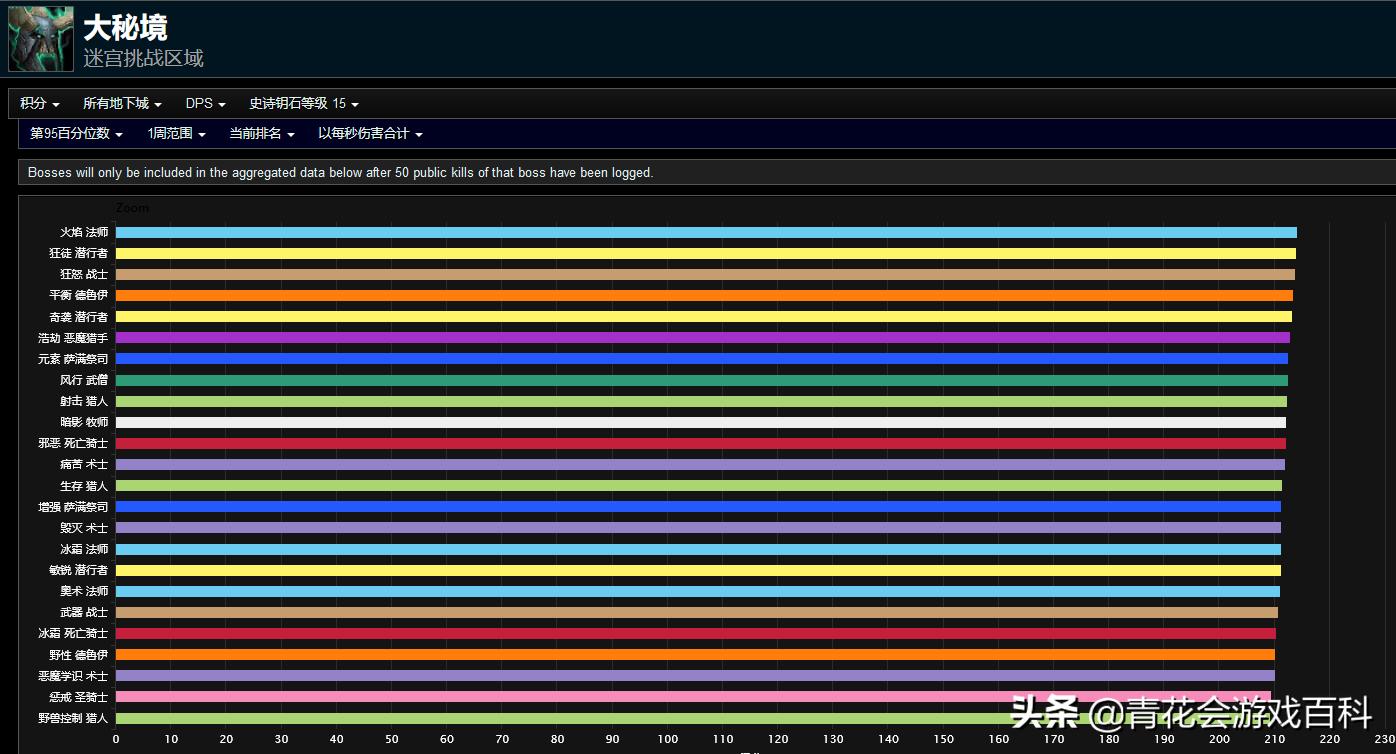The image size is (1396, 754).
Task: Click the 230 tick label on the x-axis
Action: [x=1385, y=739]
